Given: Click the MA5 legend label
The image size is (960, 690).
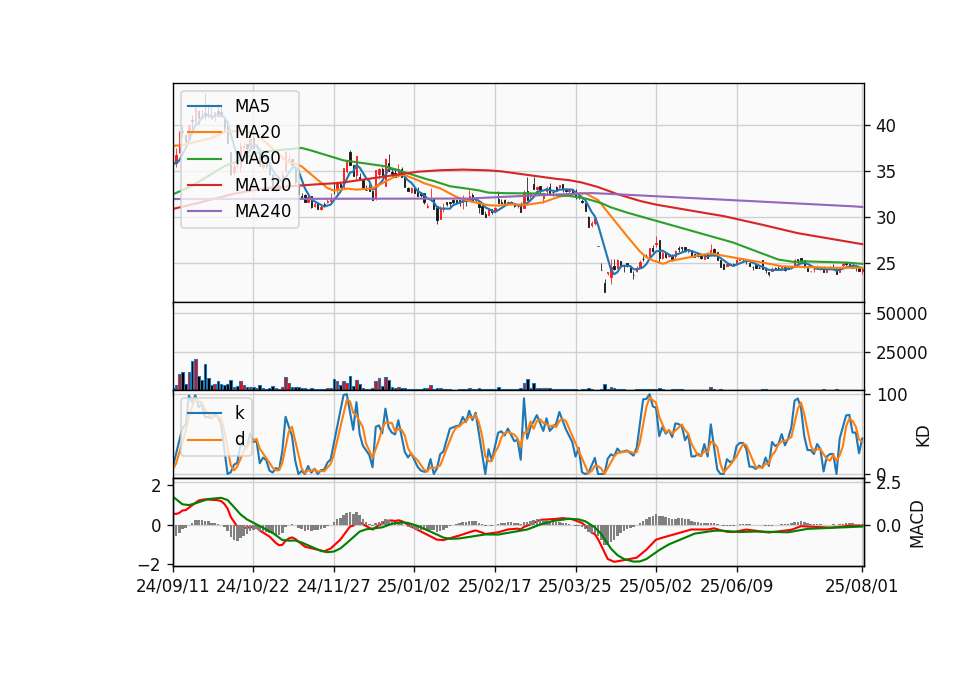Looking at the screenshot, I should point(252,106).
